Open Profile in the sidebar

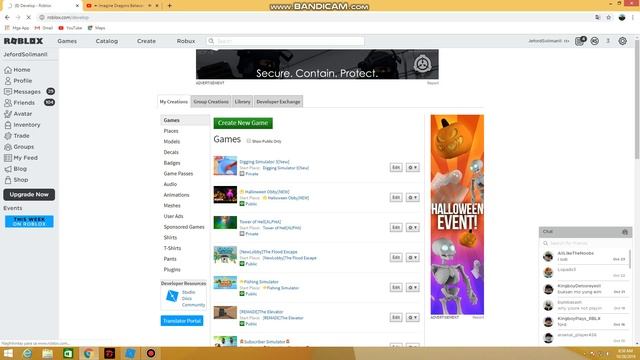(x=18, y=81)
